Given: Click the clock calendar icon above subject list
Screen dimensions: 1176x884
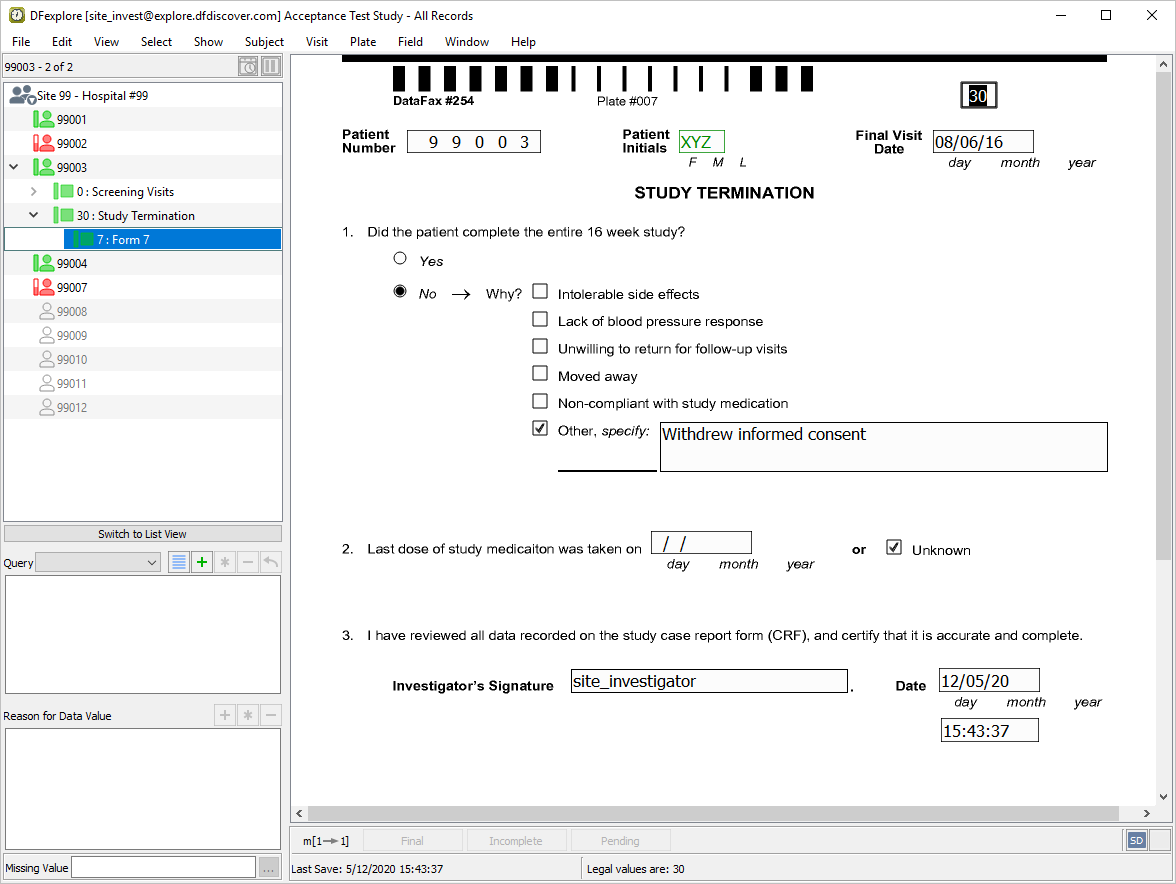Looking at the screenshot, I should [248, 67].
